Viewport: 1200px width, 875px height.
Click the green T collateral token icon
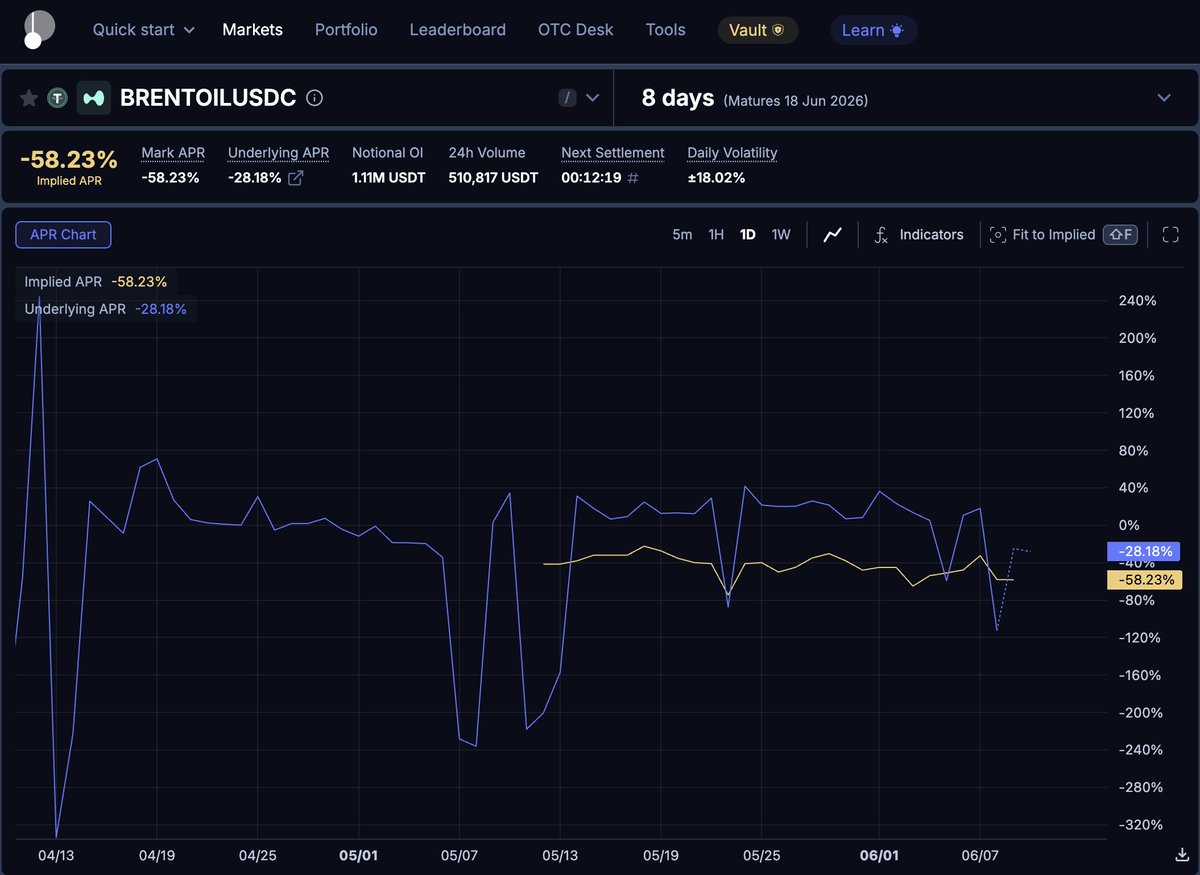click(58, 98)
